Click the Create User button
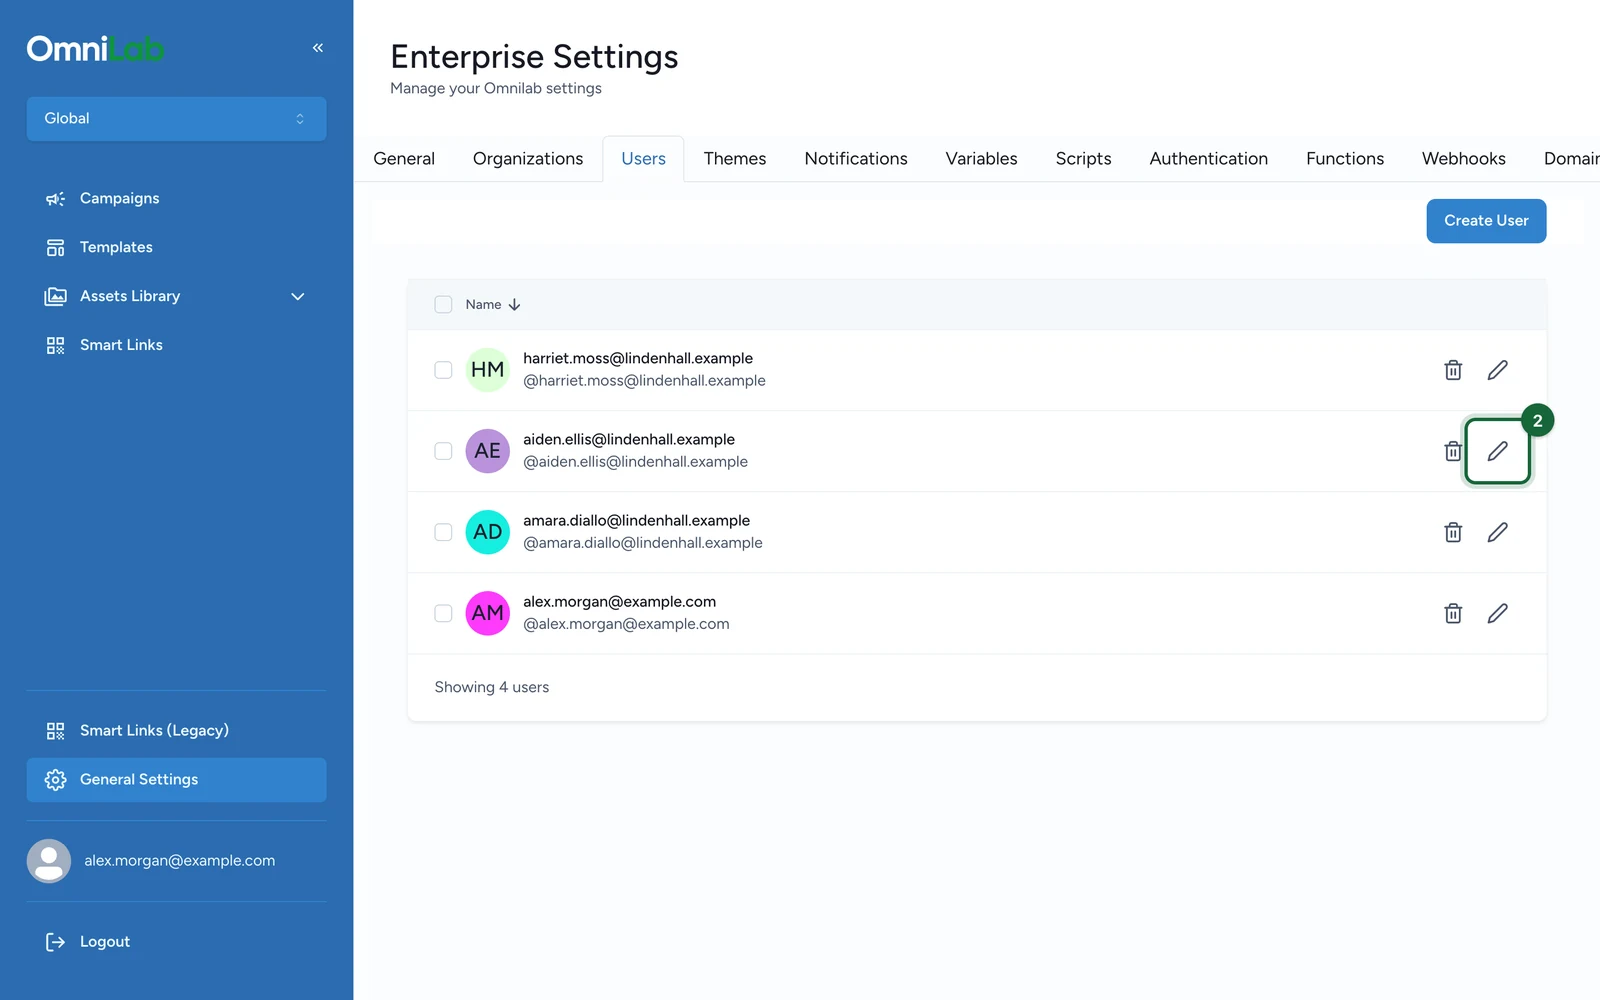The image size is (1600, 1000). coord(1486,221)
